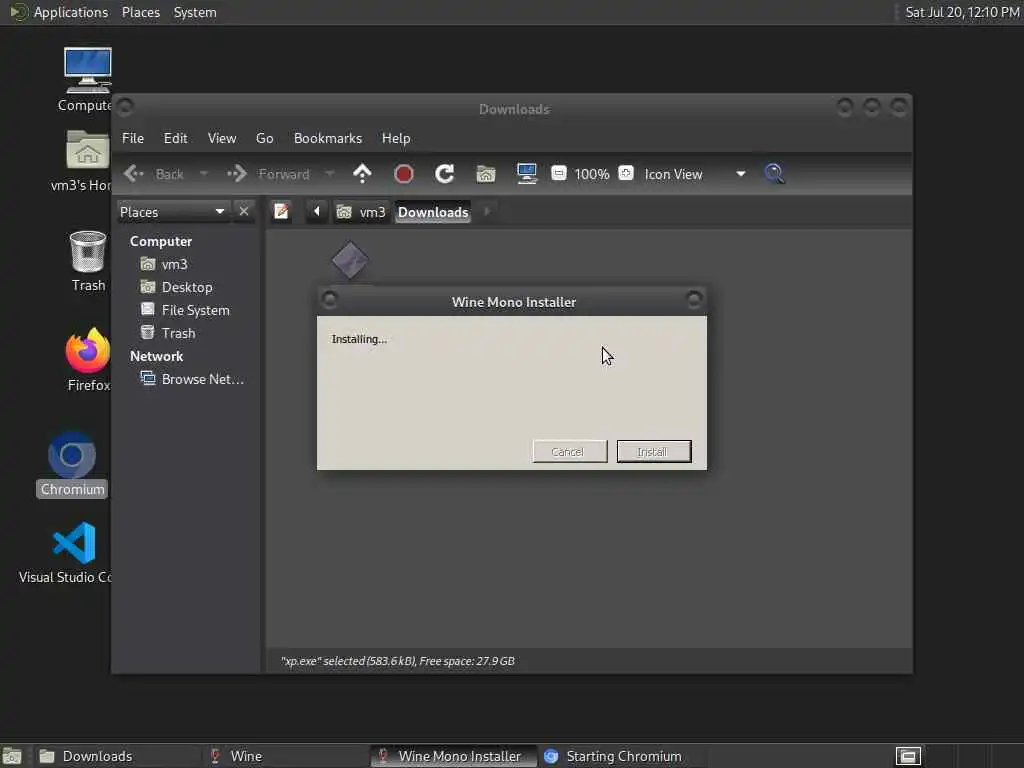This screenshot has width=1024, height=768.
Task: Select the Visual Studio Code desktop icon
Action: point(68,552)
